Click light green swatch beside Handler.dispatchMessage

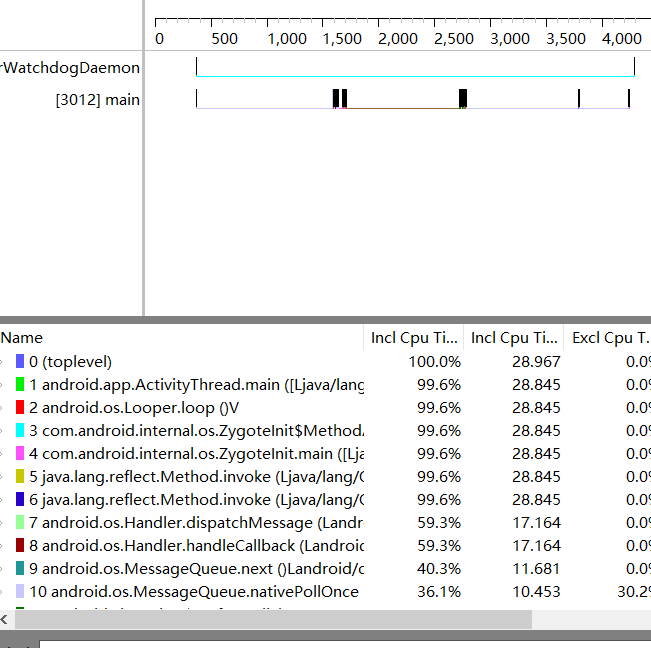click(20, 522)
